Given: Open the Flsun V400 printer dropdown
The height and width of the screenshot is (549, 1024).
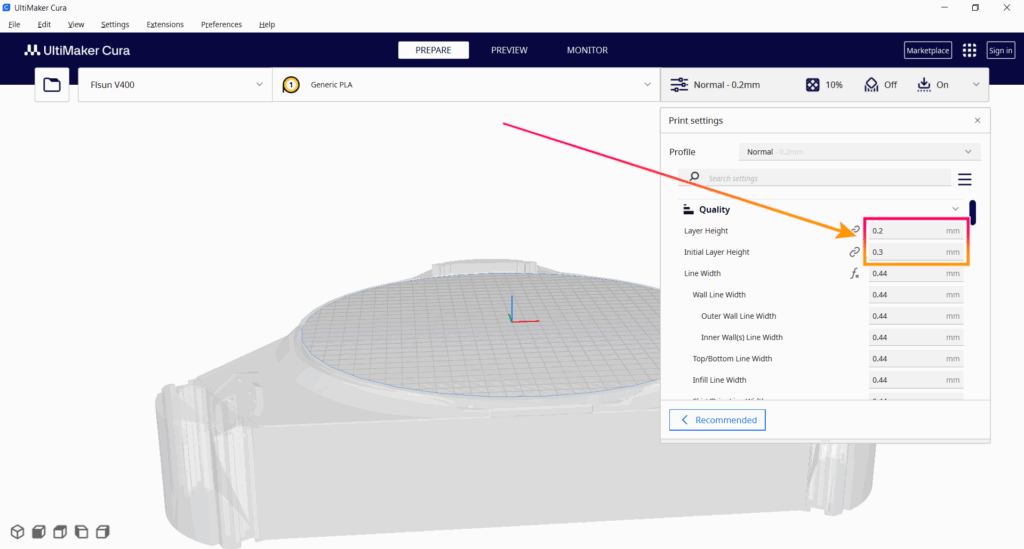Looking at the screenshot, I should click(175, 85).
